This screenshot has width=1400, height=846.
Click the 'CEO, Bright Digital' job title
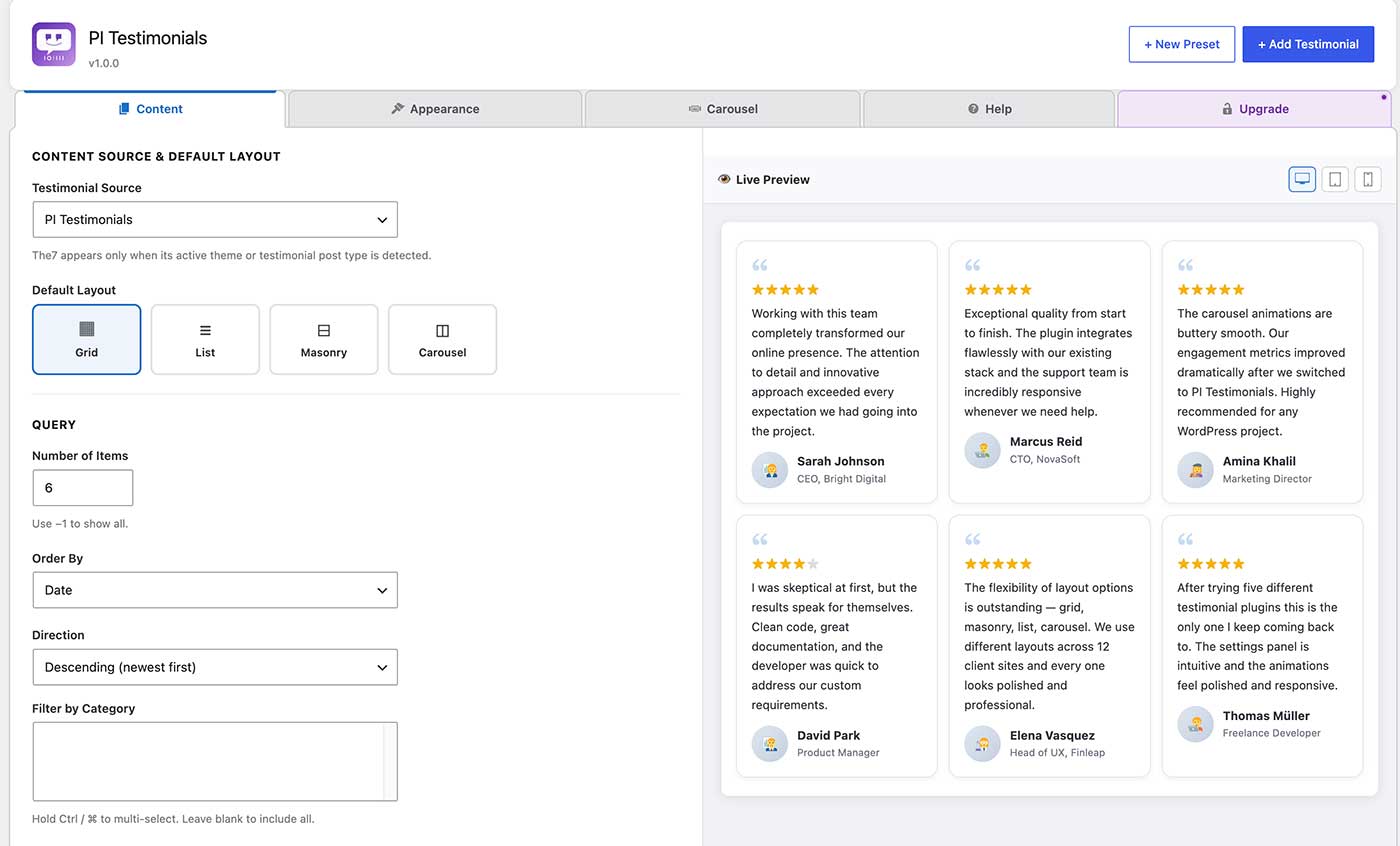click(x=842, y=479)
